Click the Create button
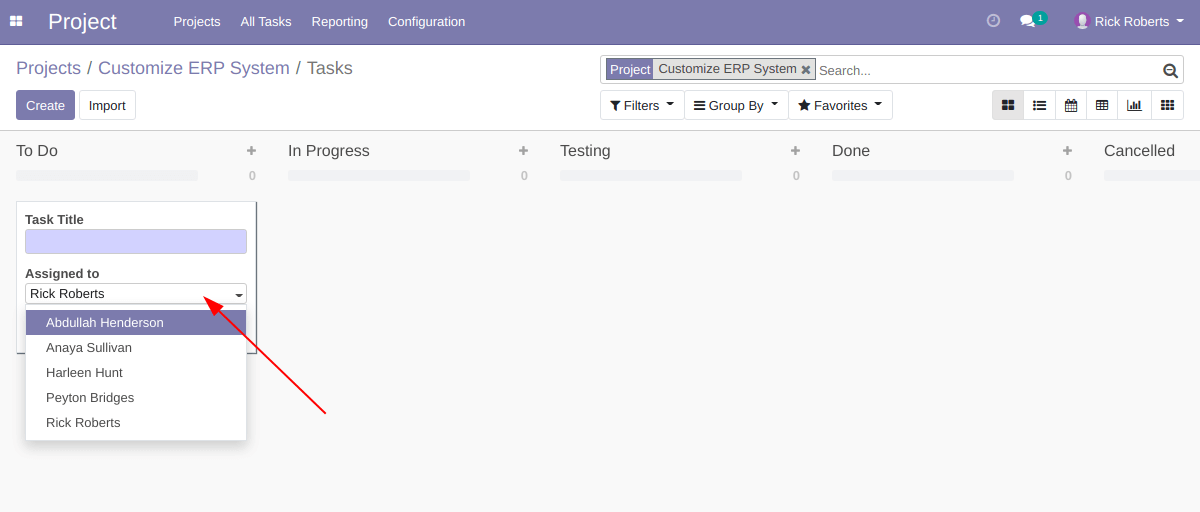This screenshot has height=512, width=1200. (x=45, y=105)
